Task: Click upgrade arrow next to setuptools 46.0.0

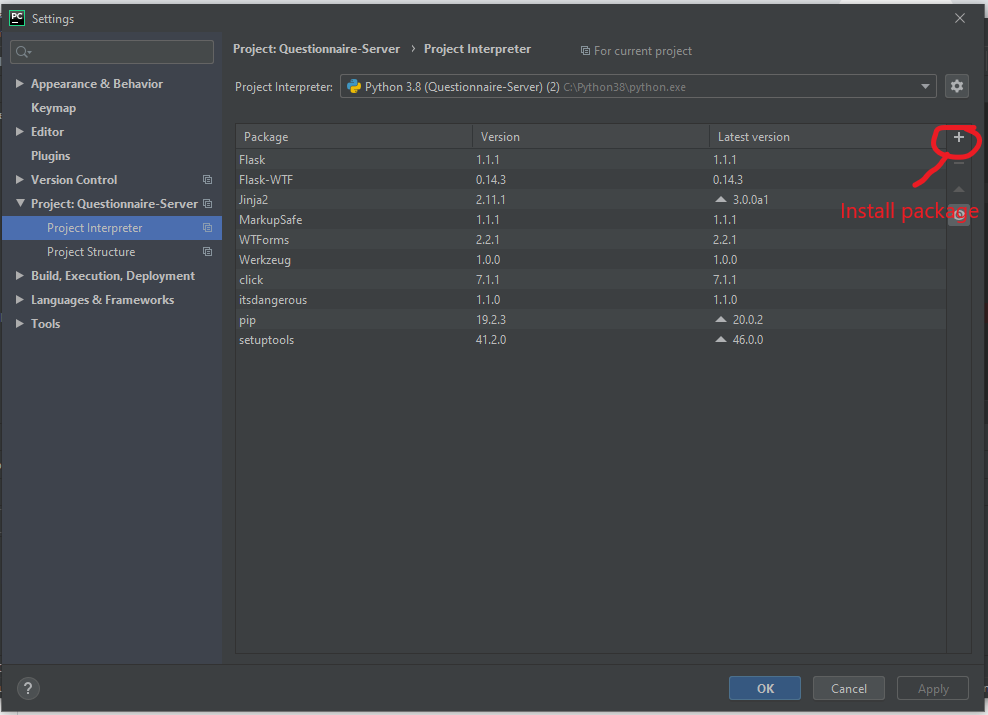Action: 721,340
